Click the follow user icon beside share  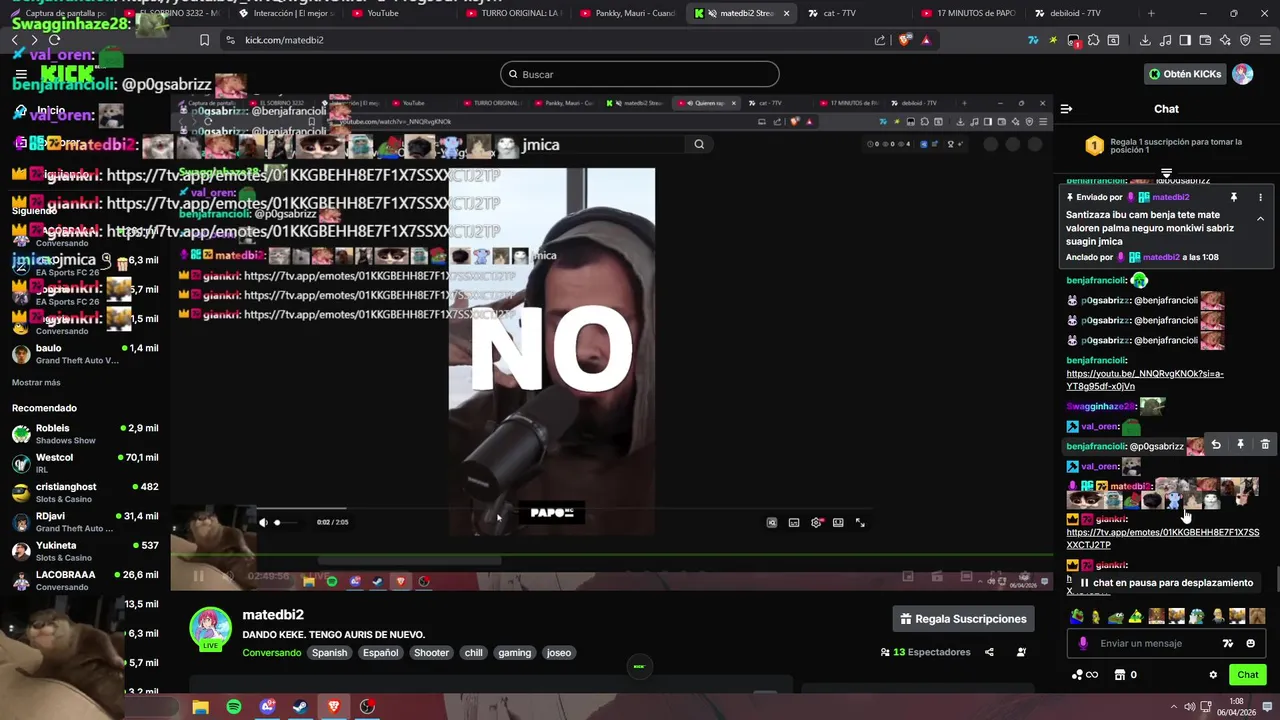[x=1021, y=652]
